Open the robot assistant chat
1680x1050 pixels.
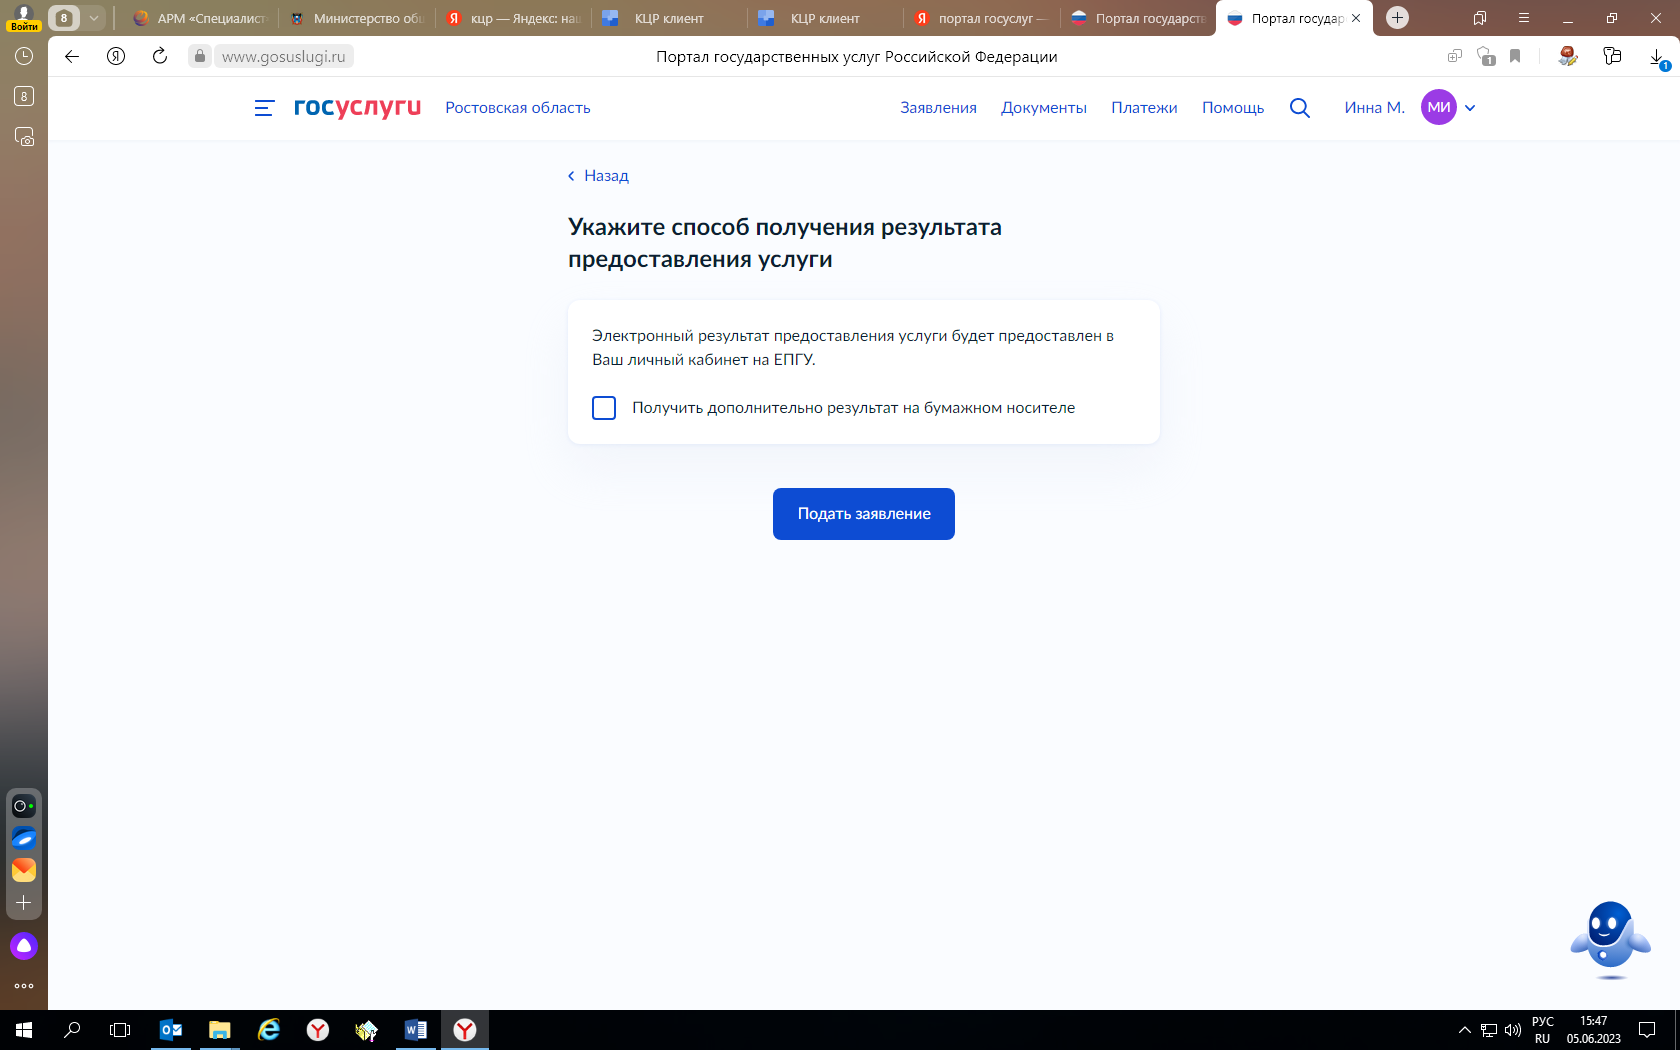point(1610,940)
